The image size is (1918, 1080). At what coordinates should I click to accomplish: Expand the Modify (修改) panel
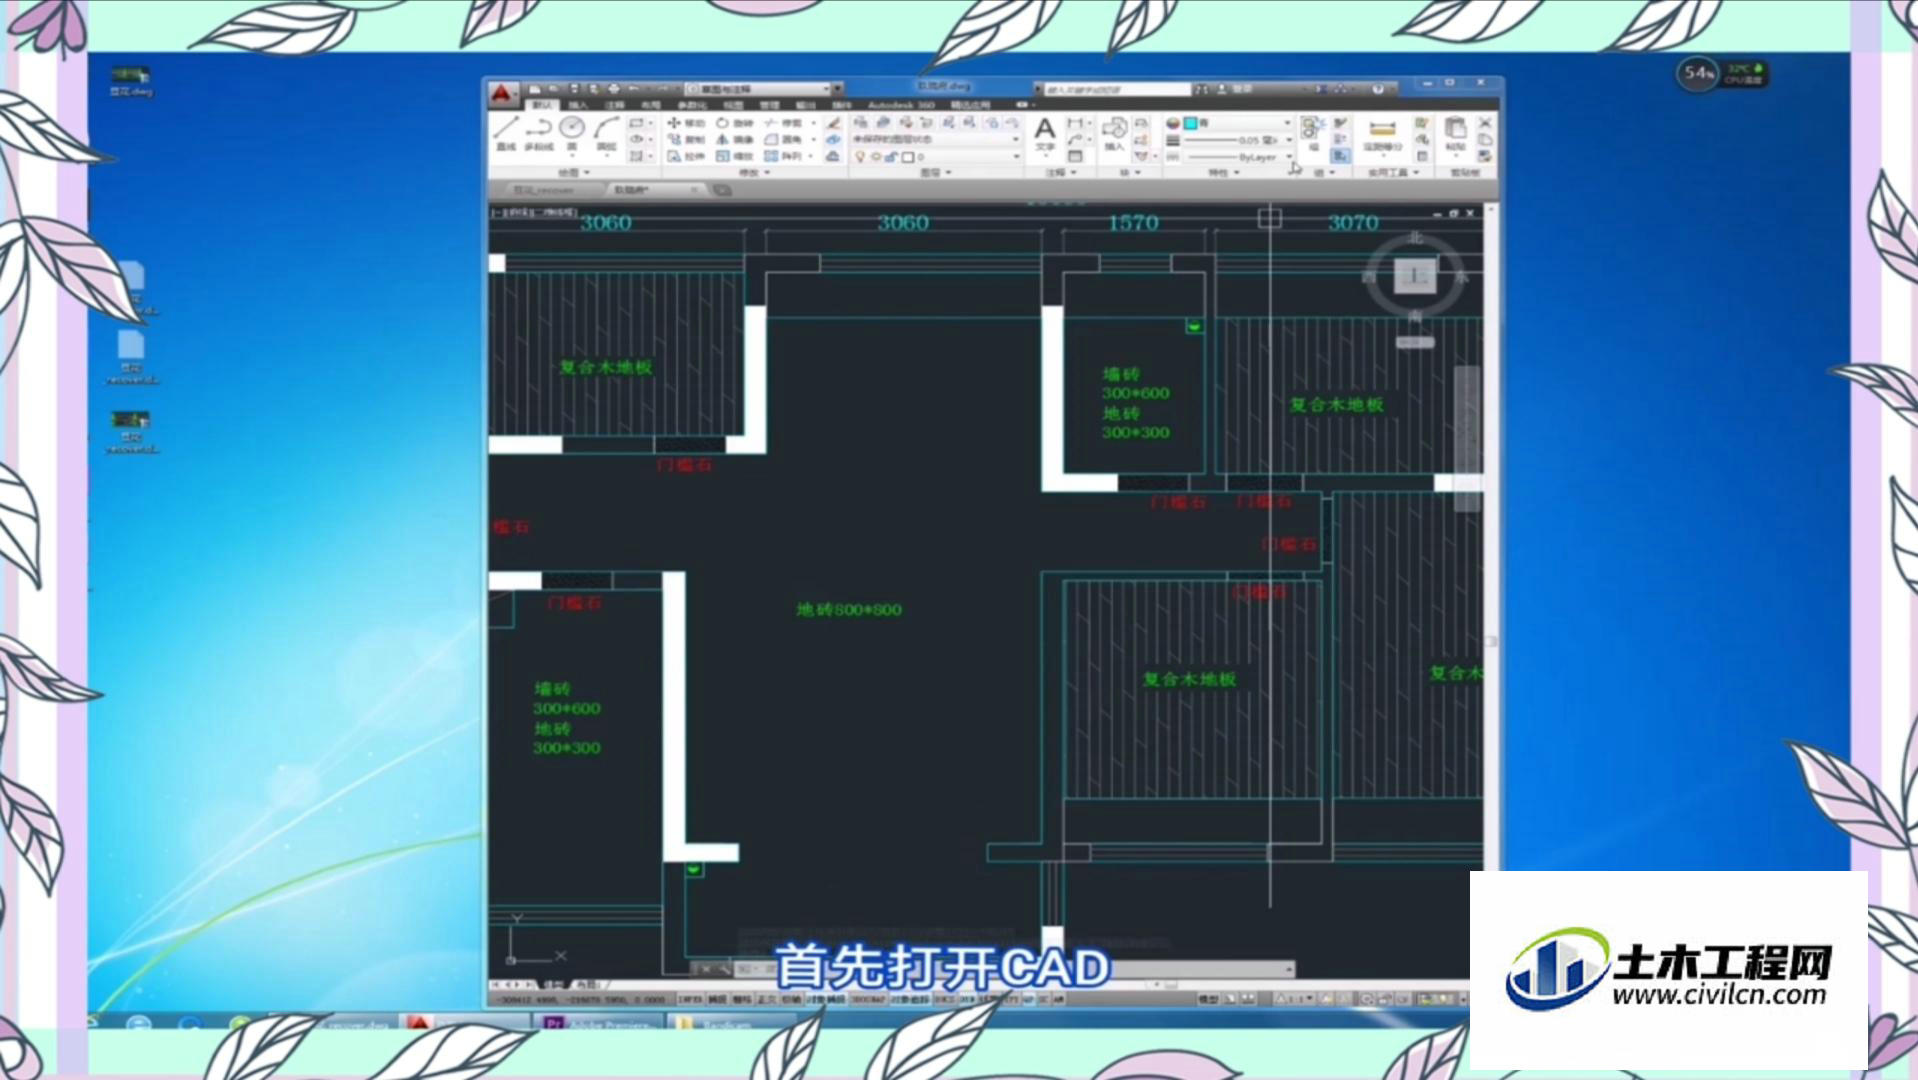click(753, 173)
